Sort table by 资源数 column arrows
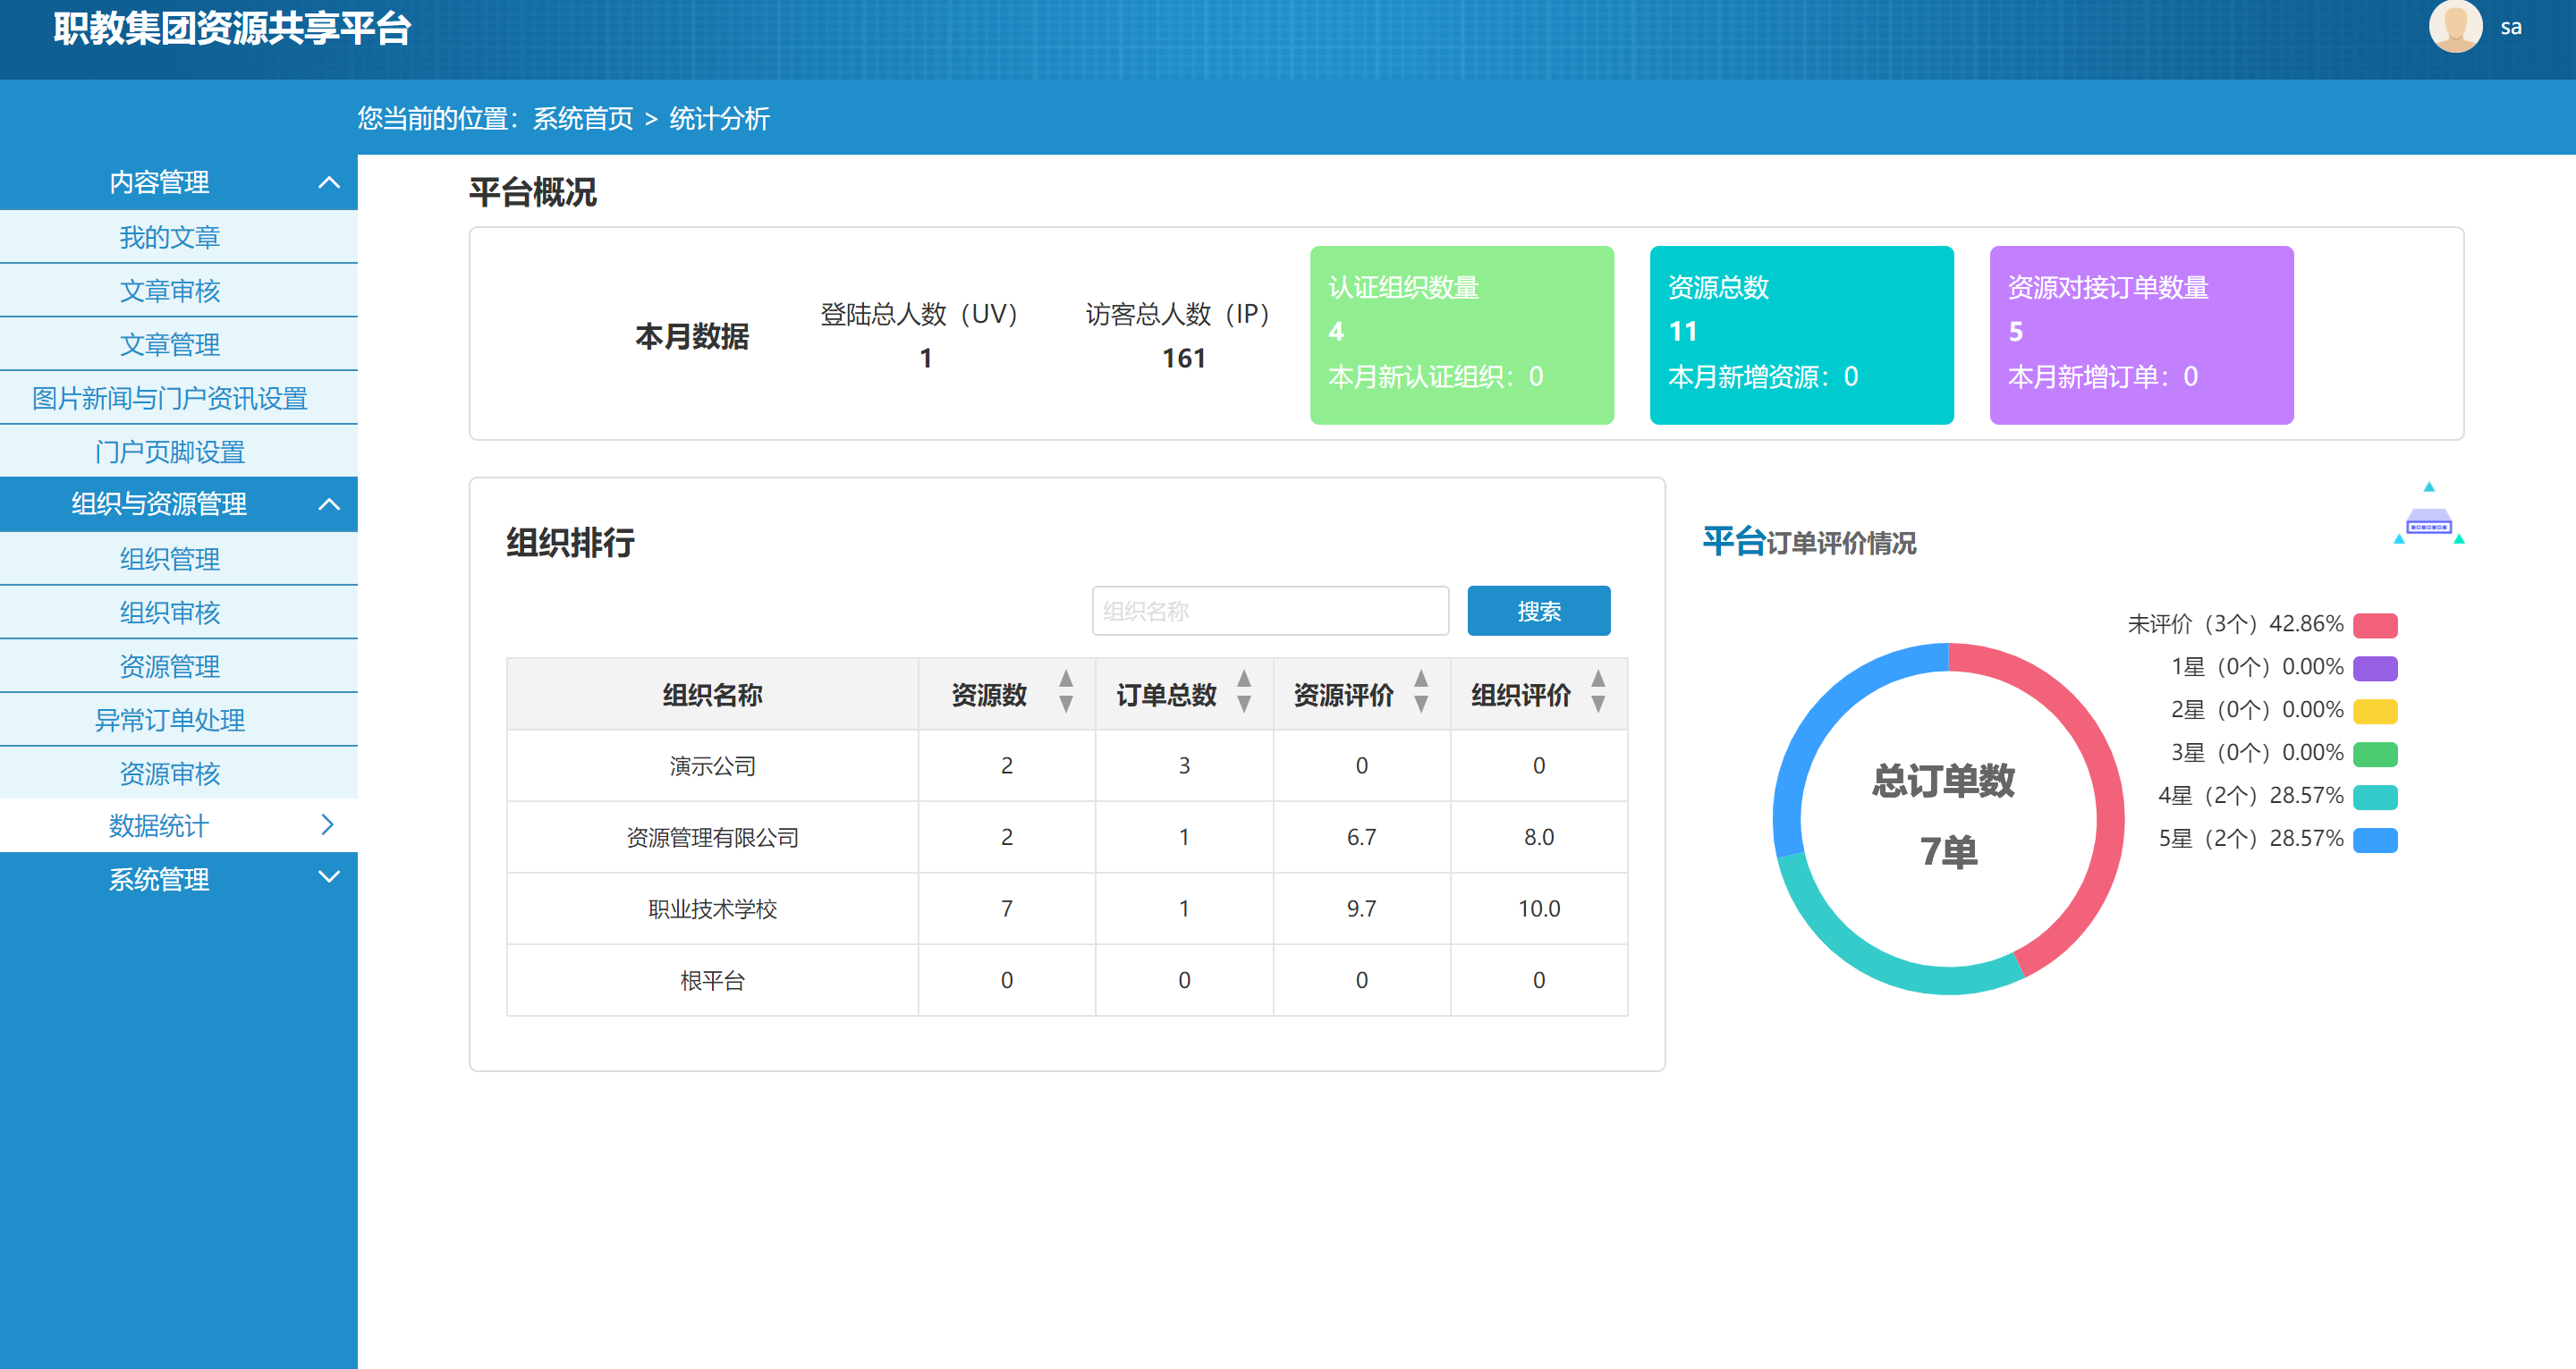Image resolution: width=2576 pixels, height=1369 pixels. click(1066, 692)
